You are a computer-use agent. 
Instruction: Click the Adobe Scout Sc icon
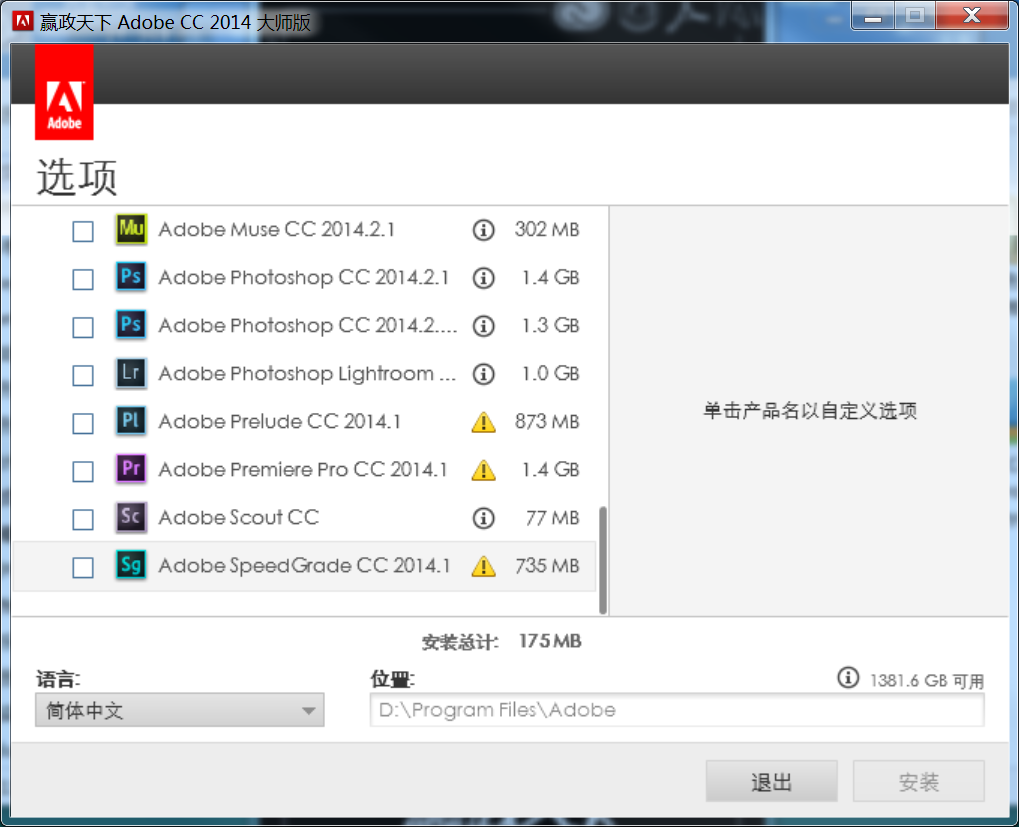tap(131, 517)
